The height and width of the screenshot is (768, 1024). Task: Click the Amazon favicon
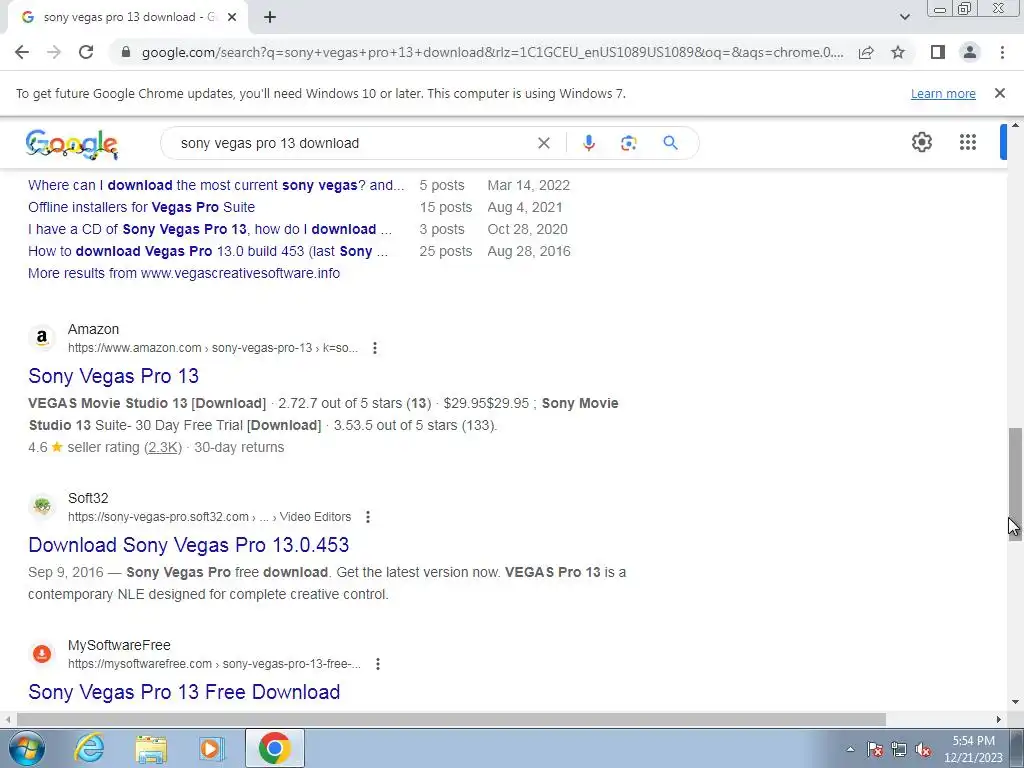click(x=42, y=338)
